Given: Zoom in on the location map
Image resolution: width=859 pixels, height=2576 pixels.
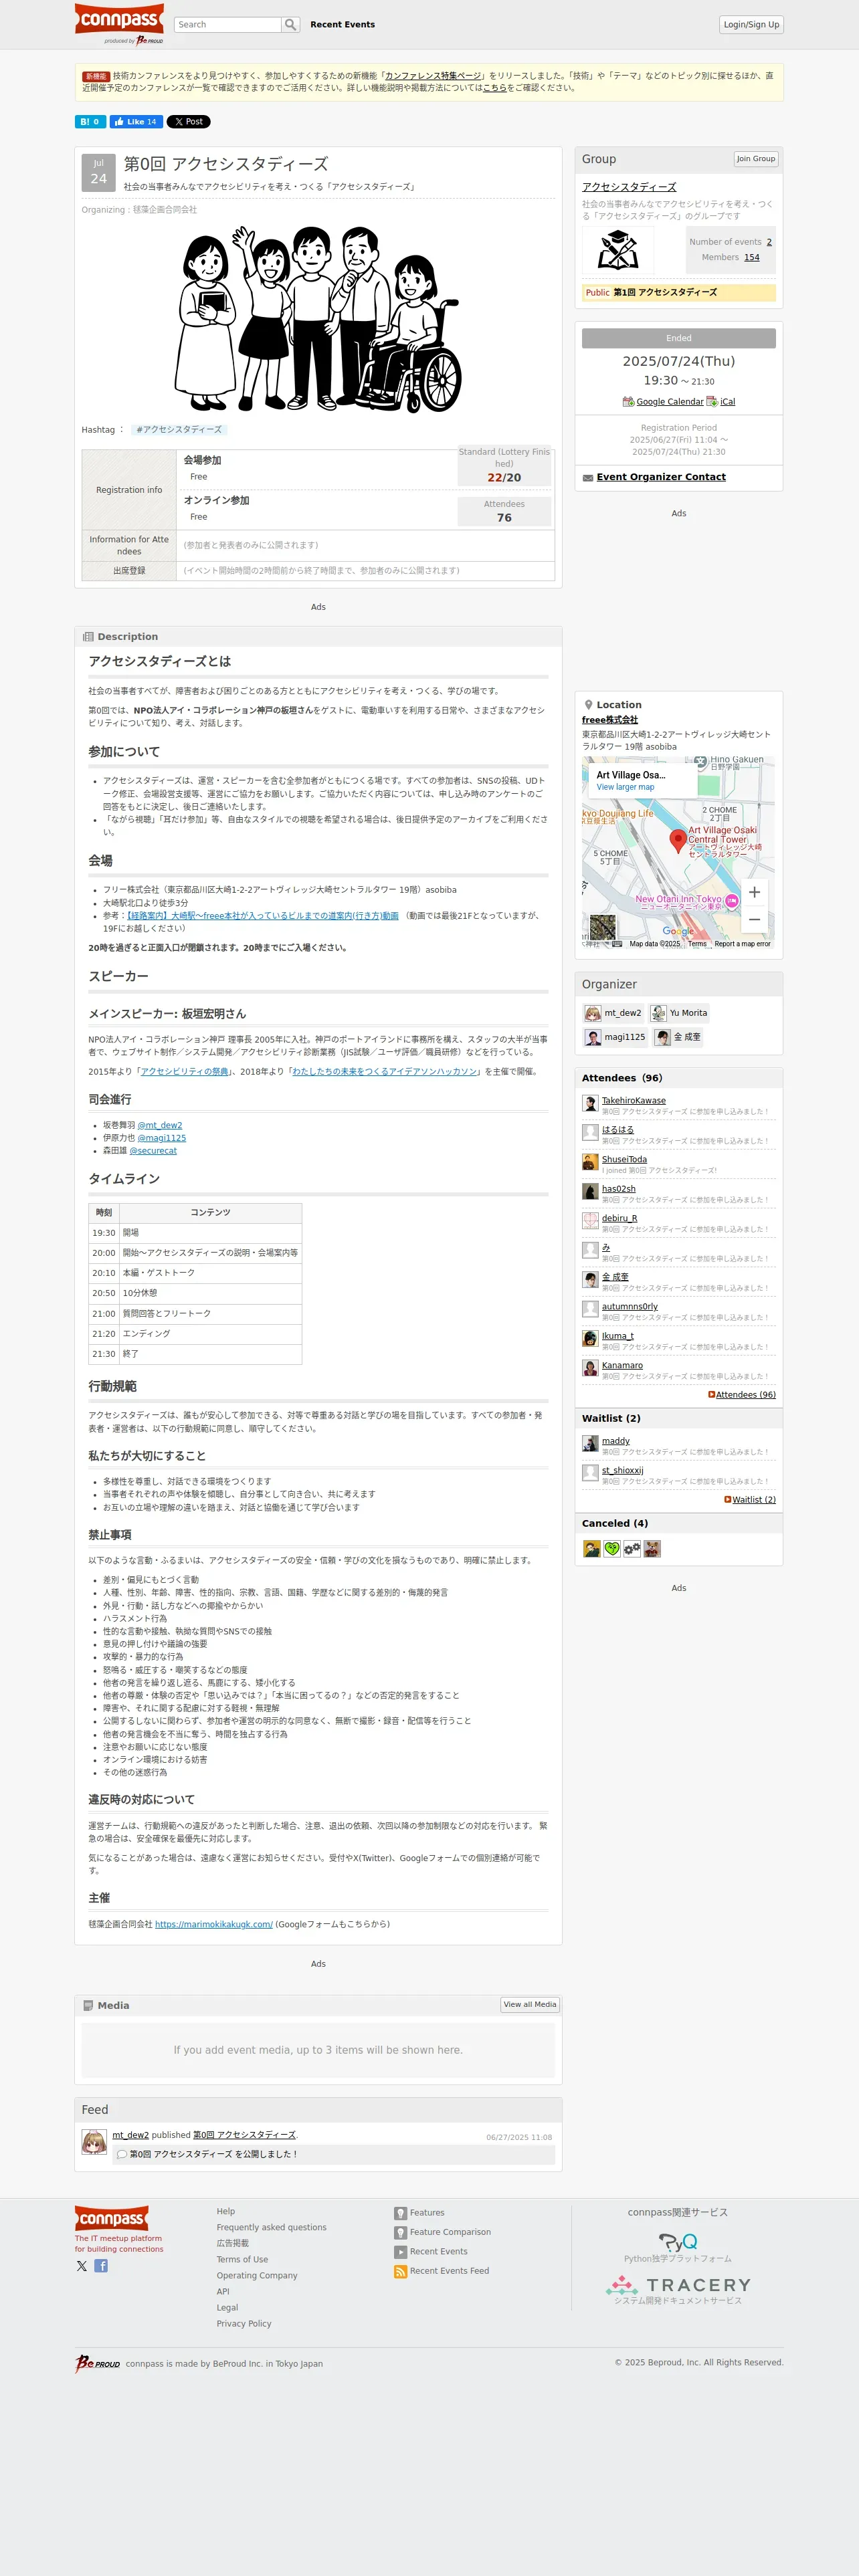Looking at the screenshot, I should coord(754,892).
